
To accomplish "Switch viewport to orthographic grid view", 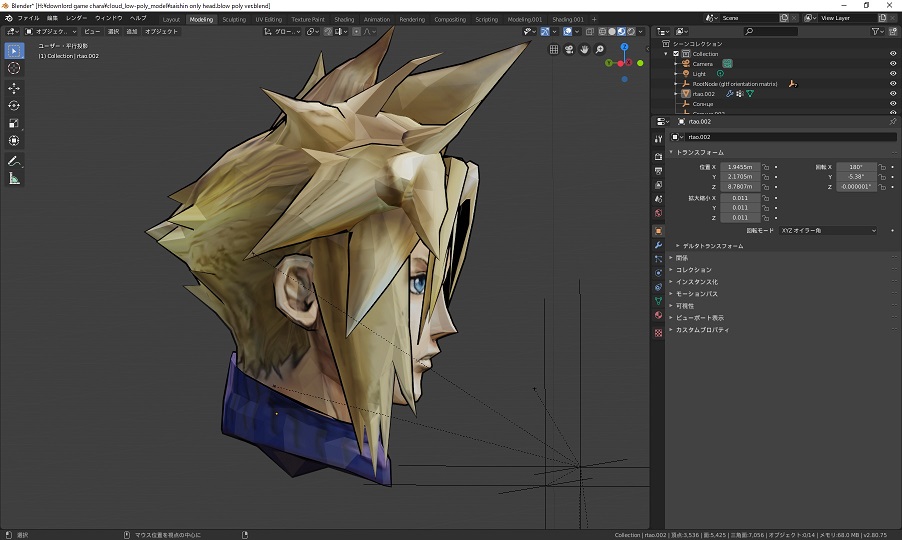I will (x=553, y=49).
